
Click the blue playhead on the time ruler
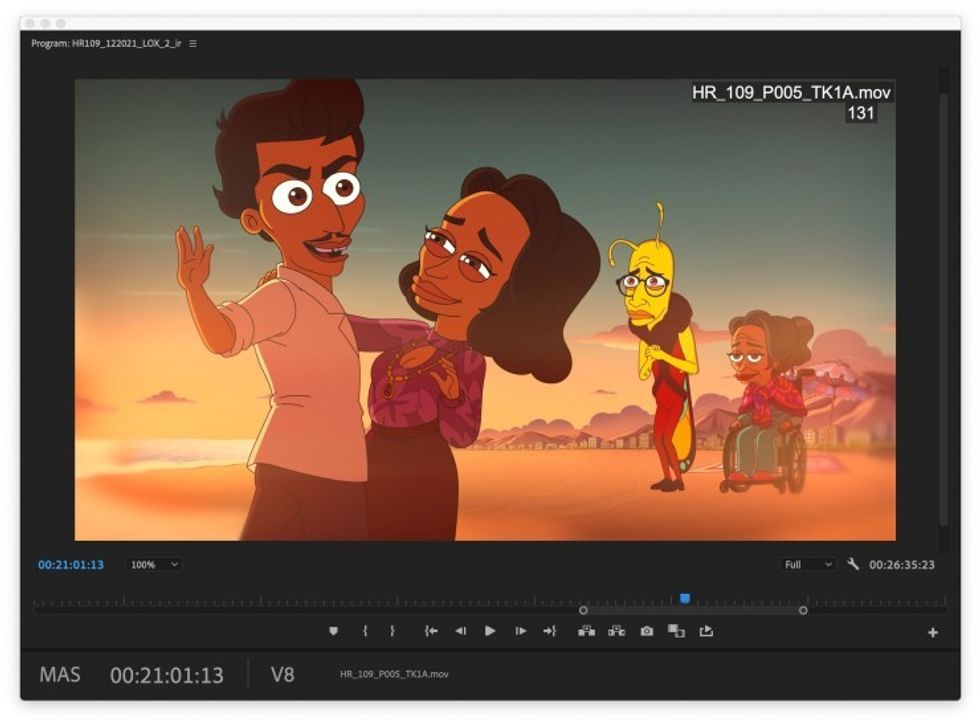tap(685, 599)
